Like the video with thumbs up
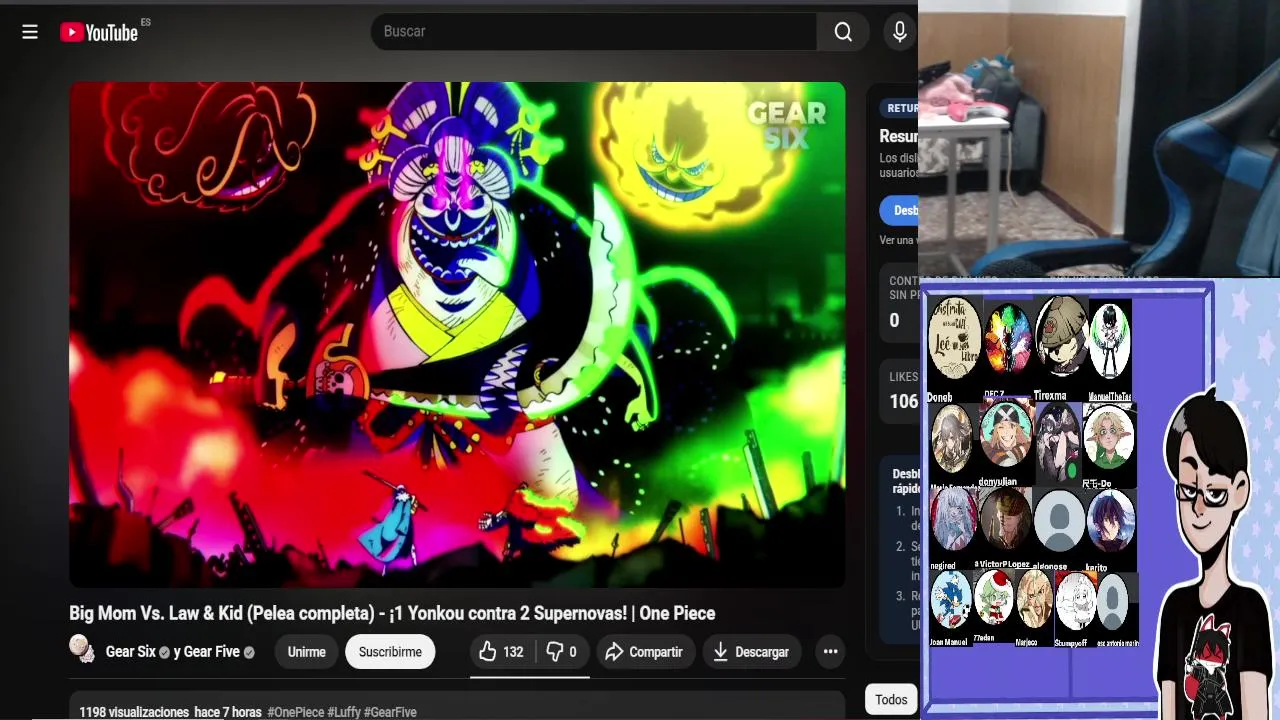The height and width of the screenshot is (720, 1280). pyautogui.click(x=502, y=652)
